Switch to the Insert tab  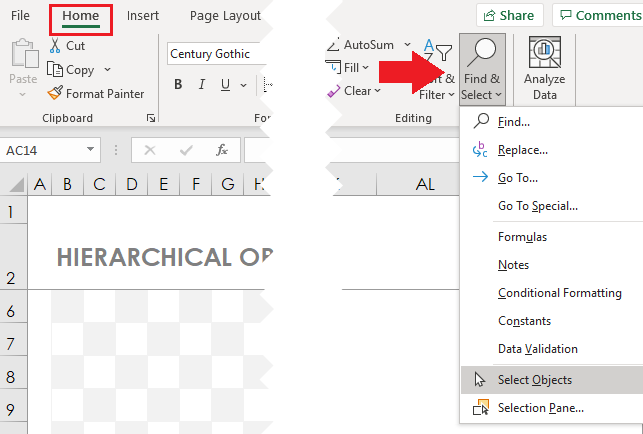point(143,16)
